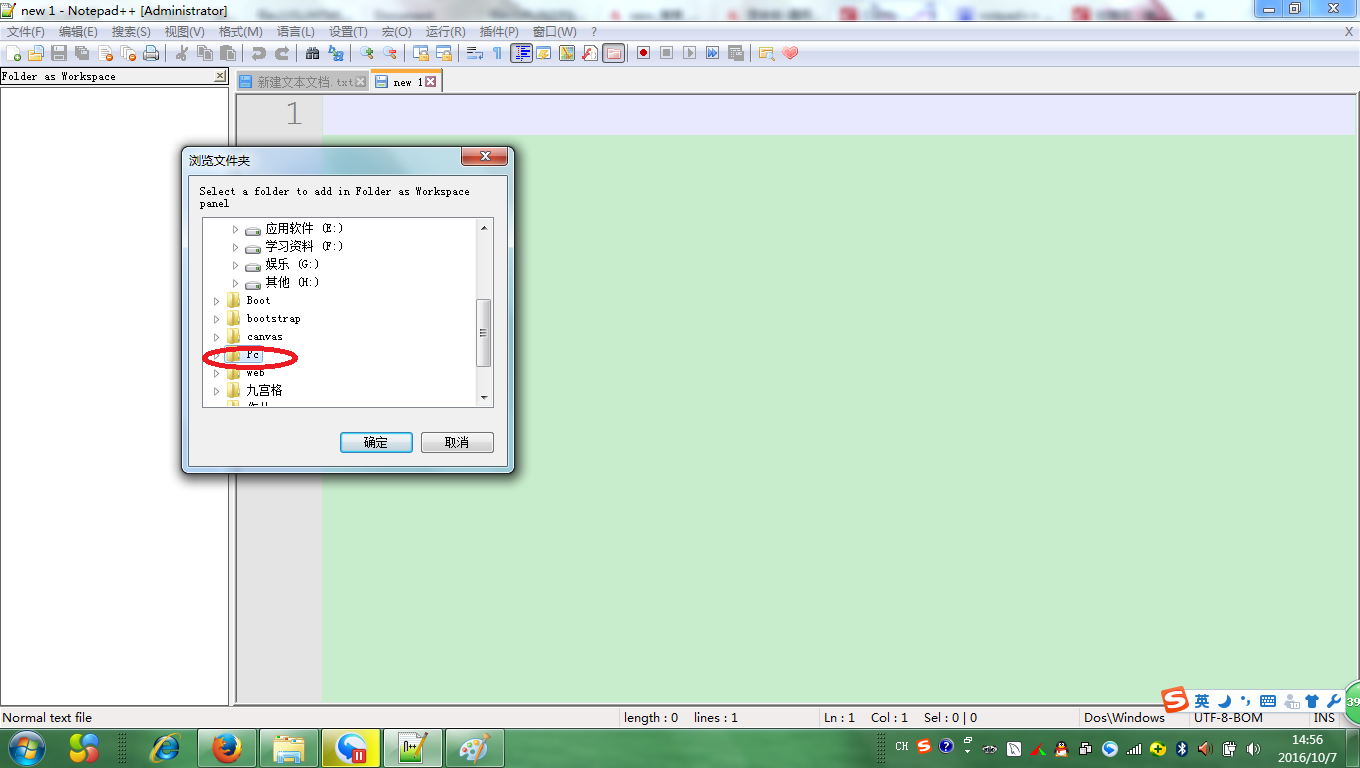Click 取消 to cancel dialog
1360x768 pixels.
coord(457,442)
